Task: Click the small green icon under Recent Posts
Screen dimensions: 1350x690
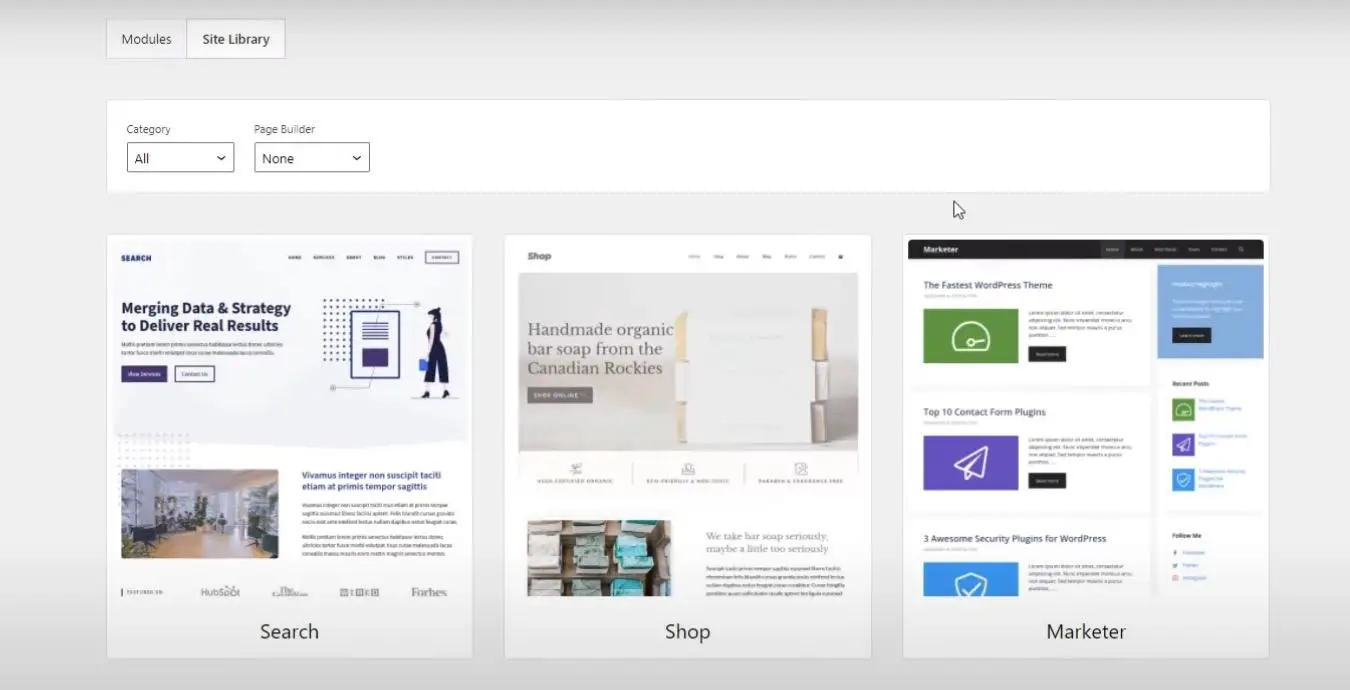Action: pyautogui.click(x=1183, y=409)
